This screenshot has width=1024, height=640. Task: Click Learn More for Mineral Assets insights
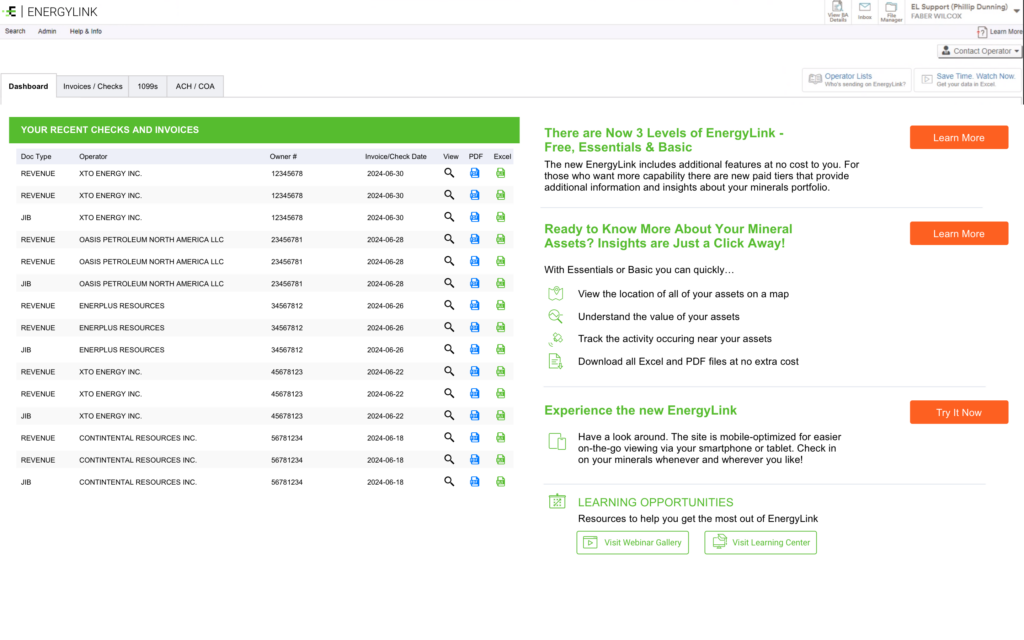tap(959, 234)
